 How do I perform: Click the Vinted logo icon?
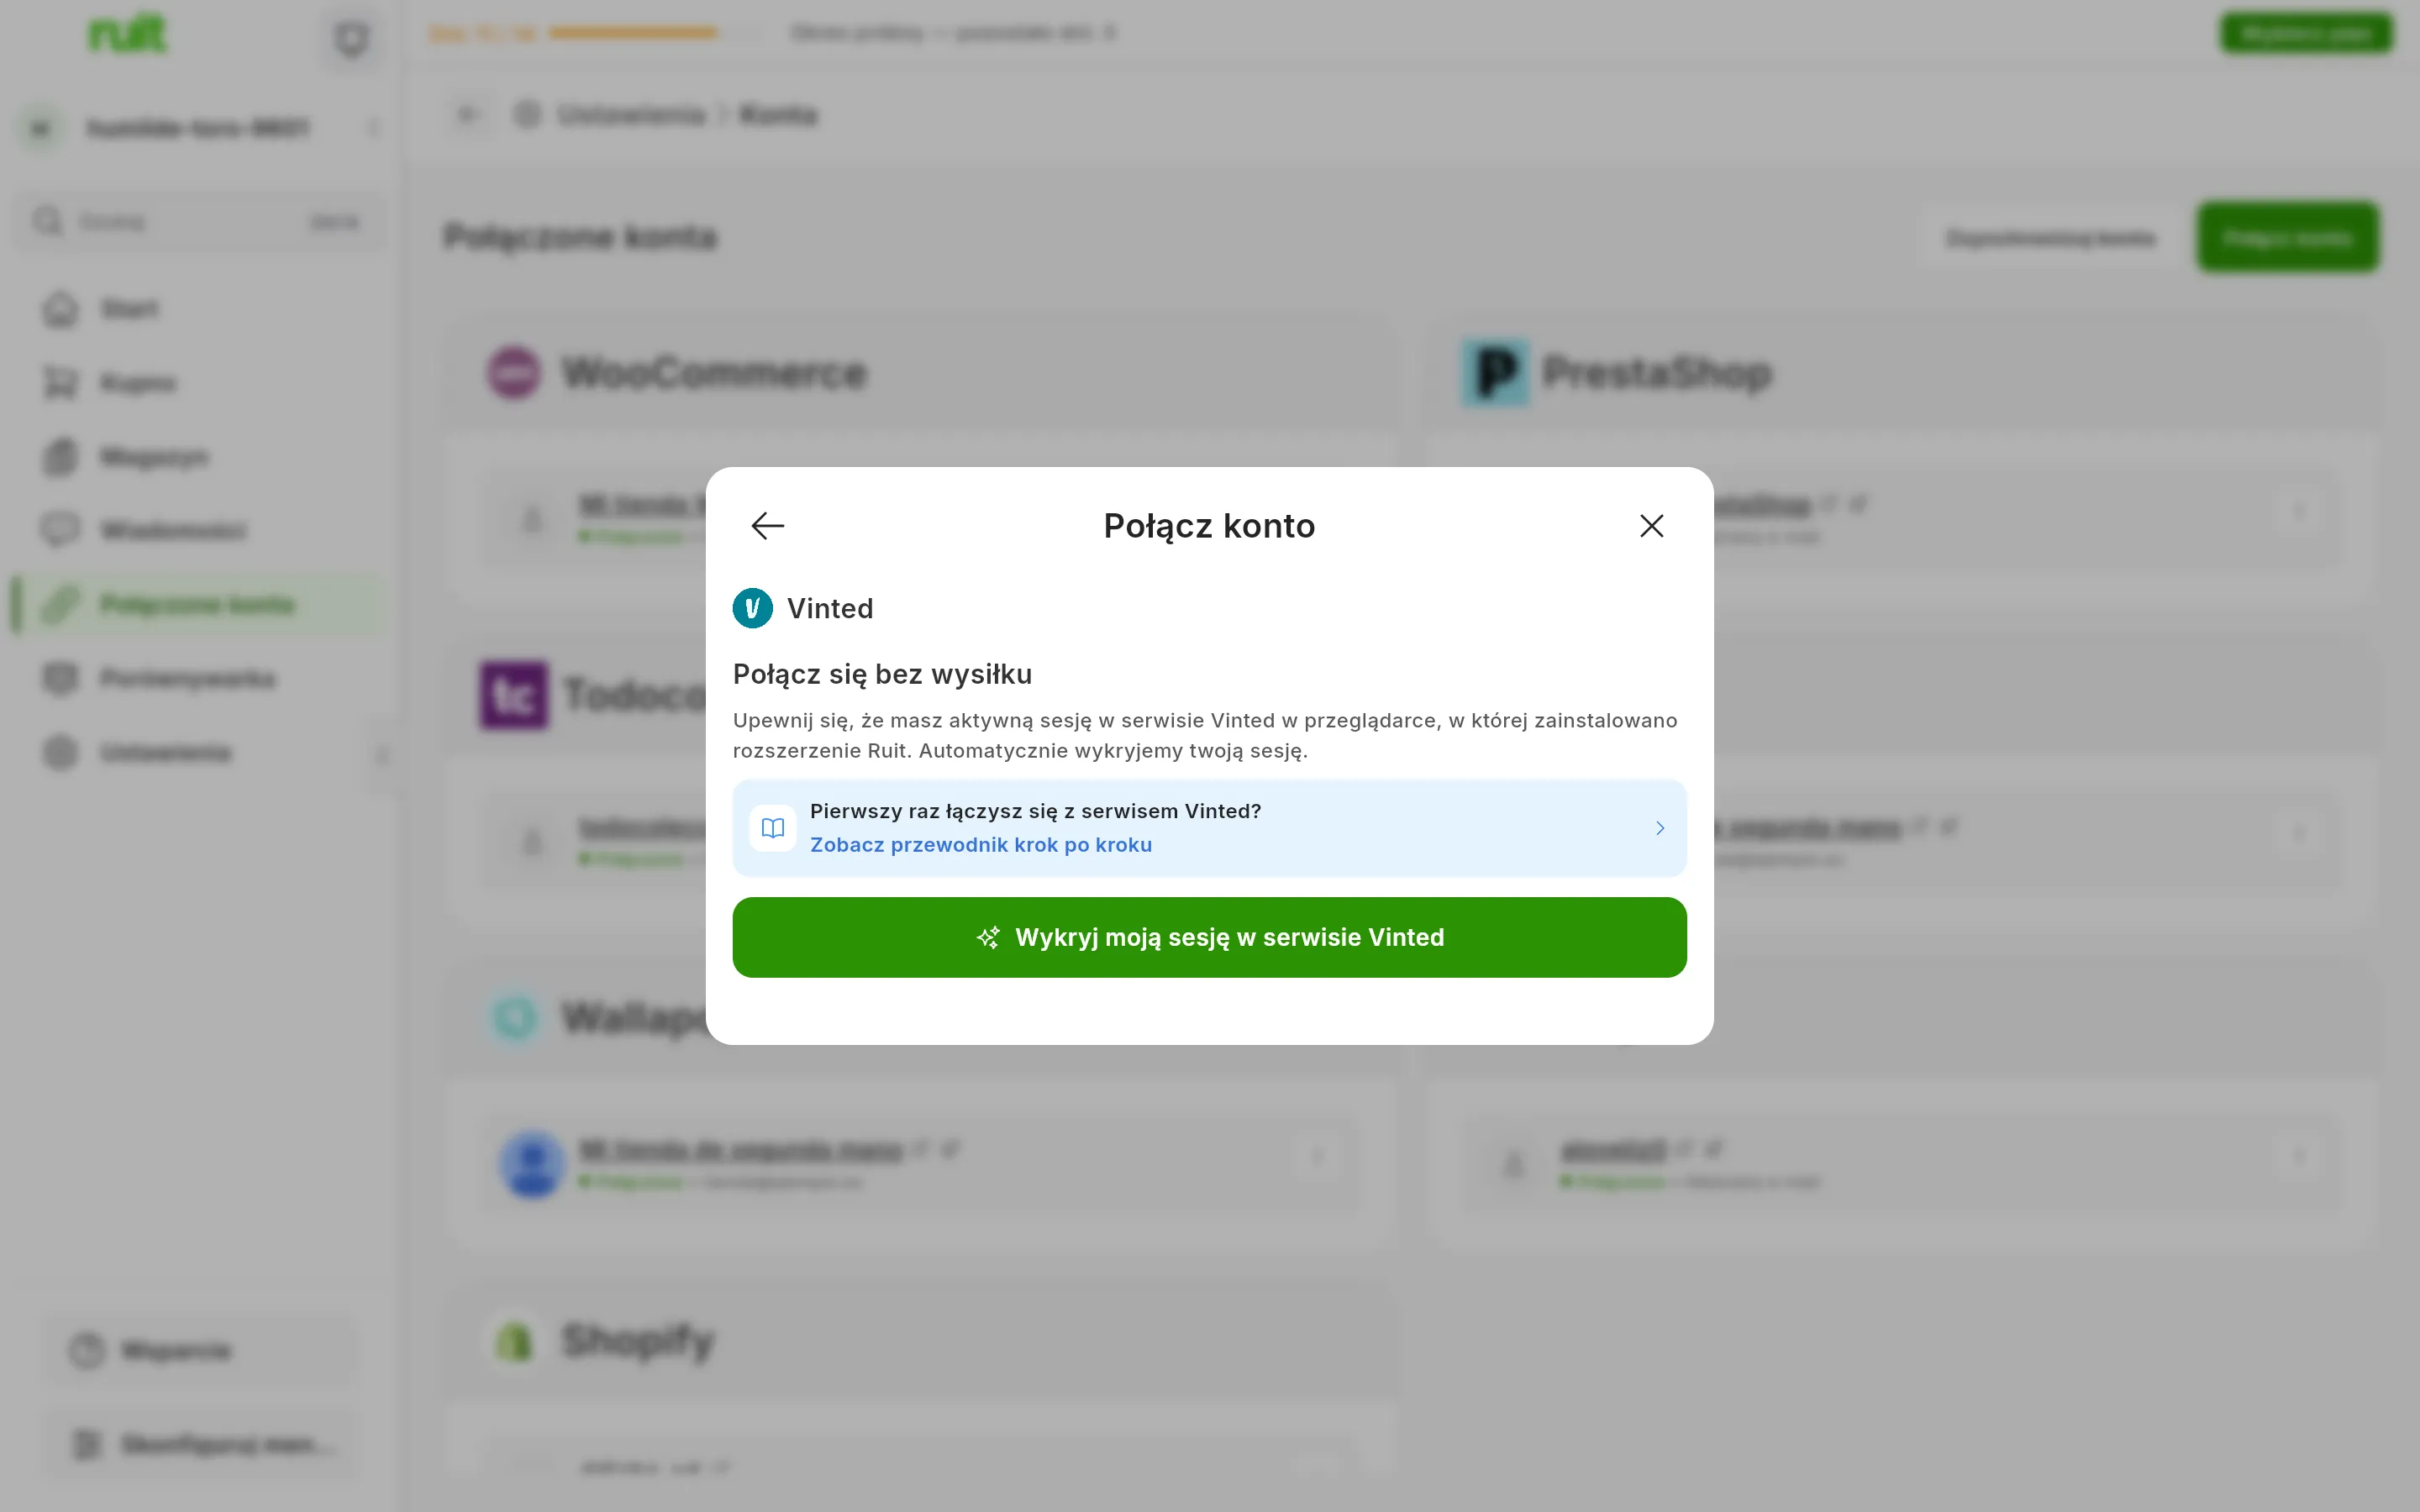click(x=752, y=608)
